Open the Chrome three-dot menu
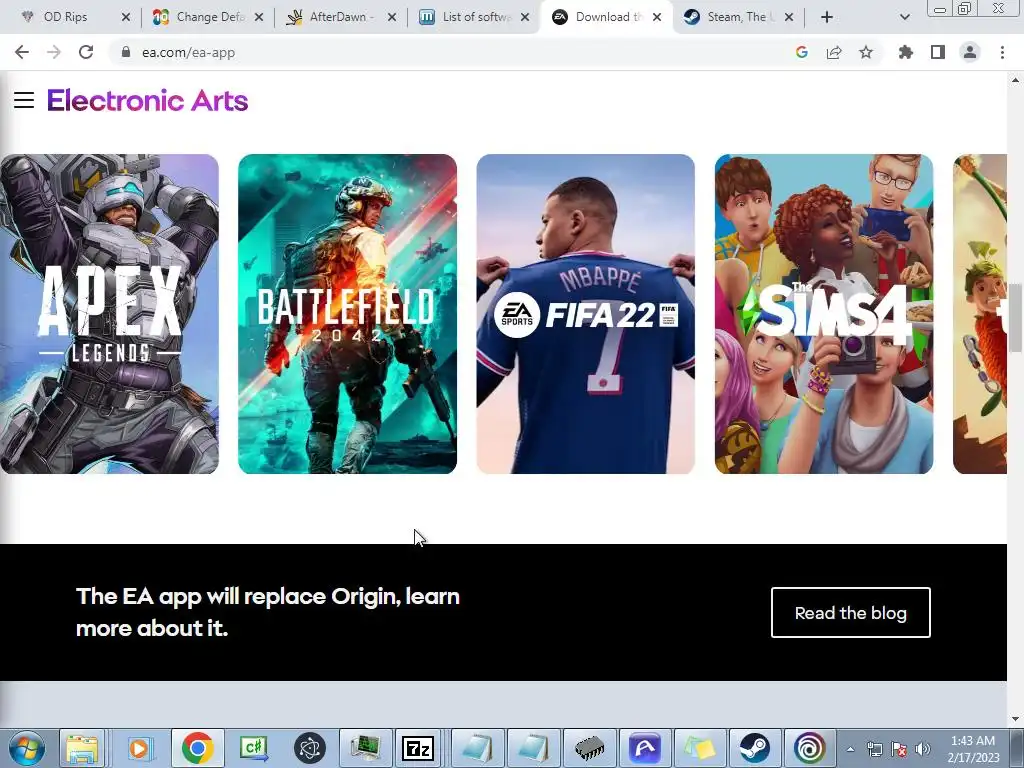 [1002, 52]
